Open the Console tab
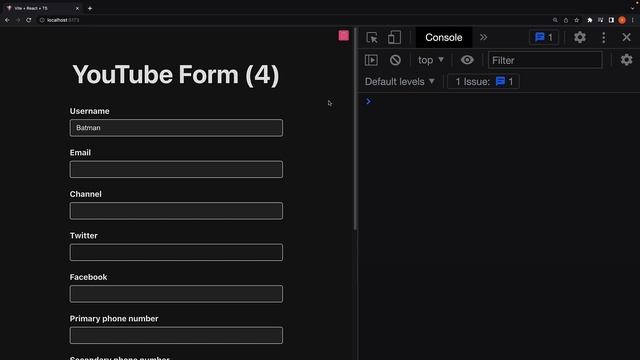640x360 pixels. pos(444,38)
